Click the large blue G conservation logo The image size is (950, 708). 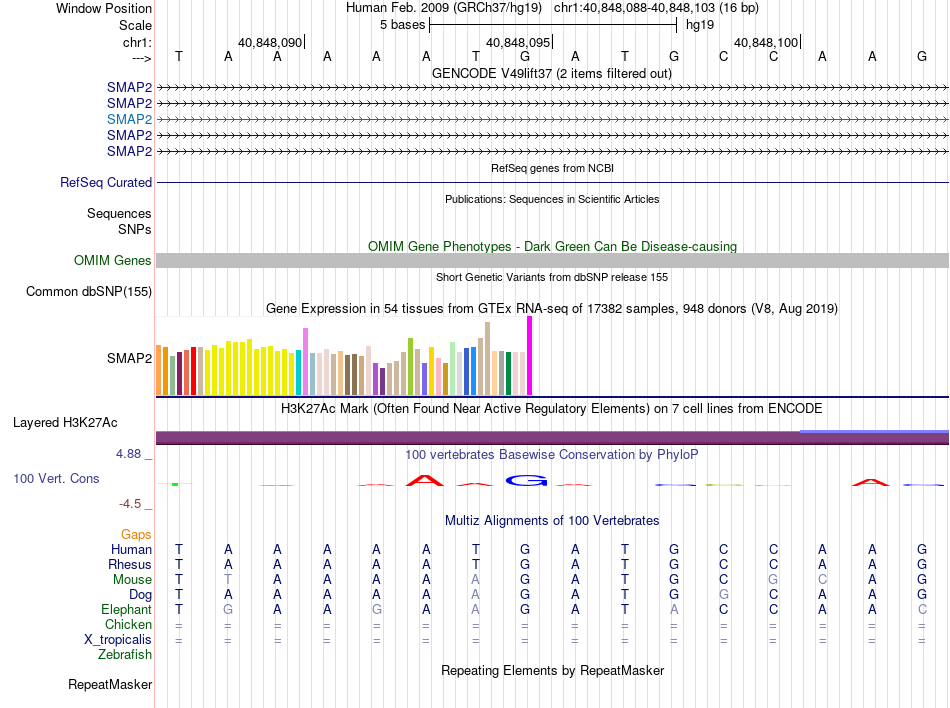point(526,481)
